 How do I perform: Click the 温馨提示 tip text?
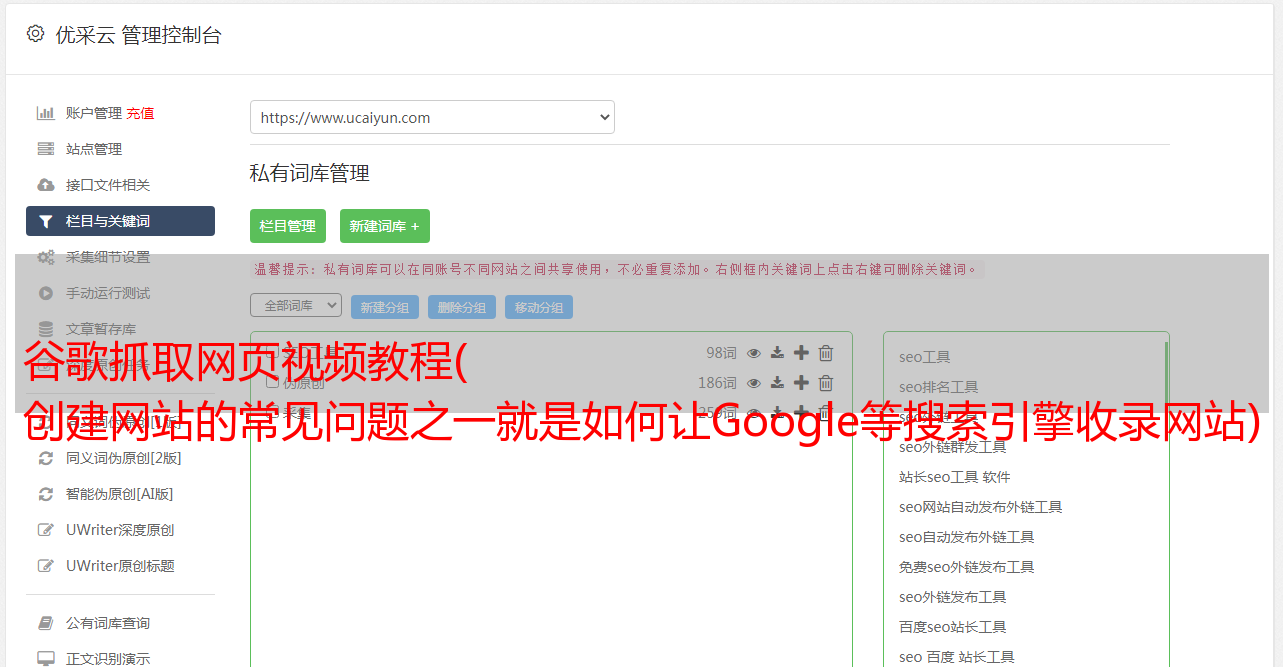tap(616, 269)
